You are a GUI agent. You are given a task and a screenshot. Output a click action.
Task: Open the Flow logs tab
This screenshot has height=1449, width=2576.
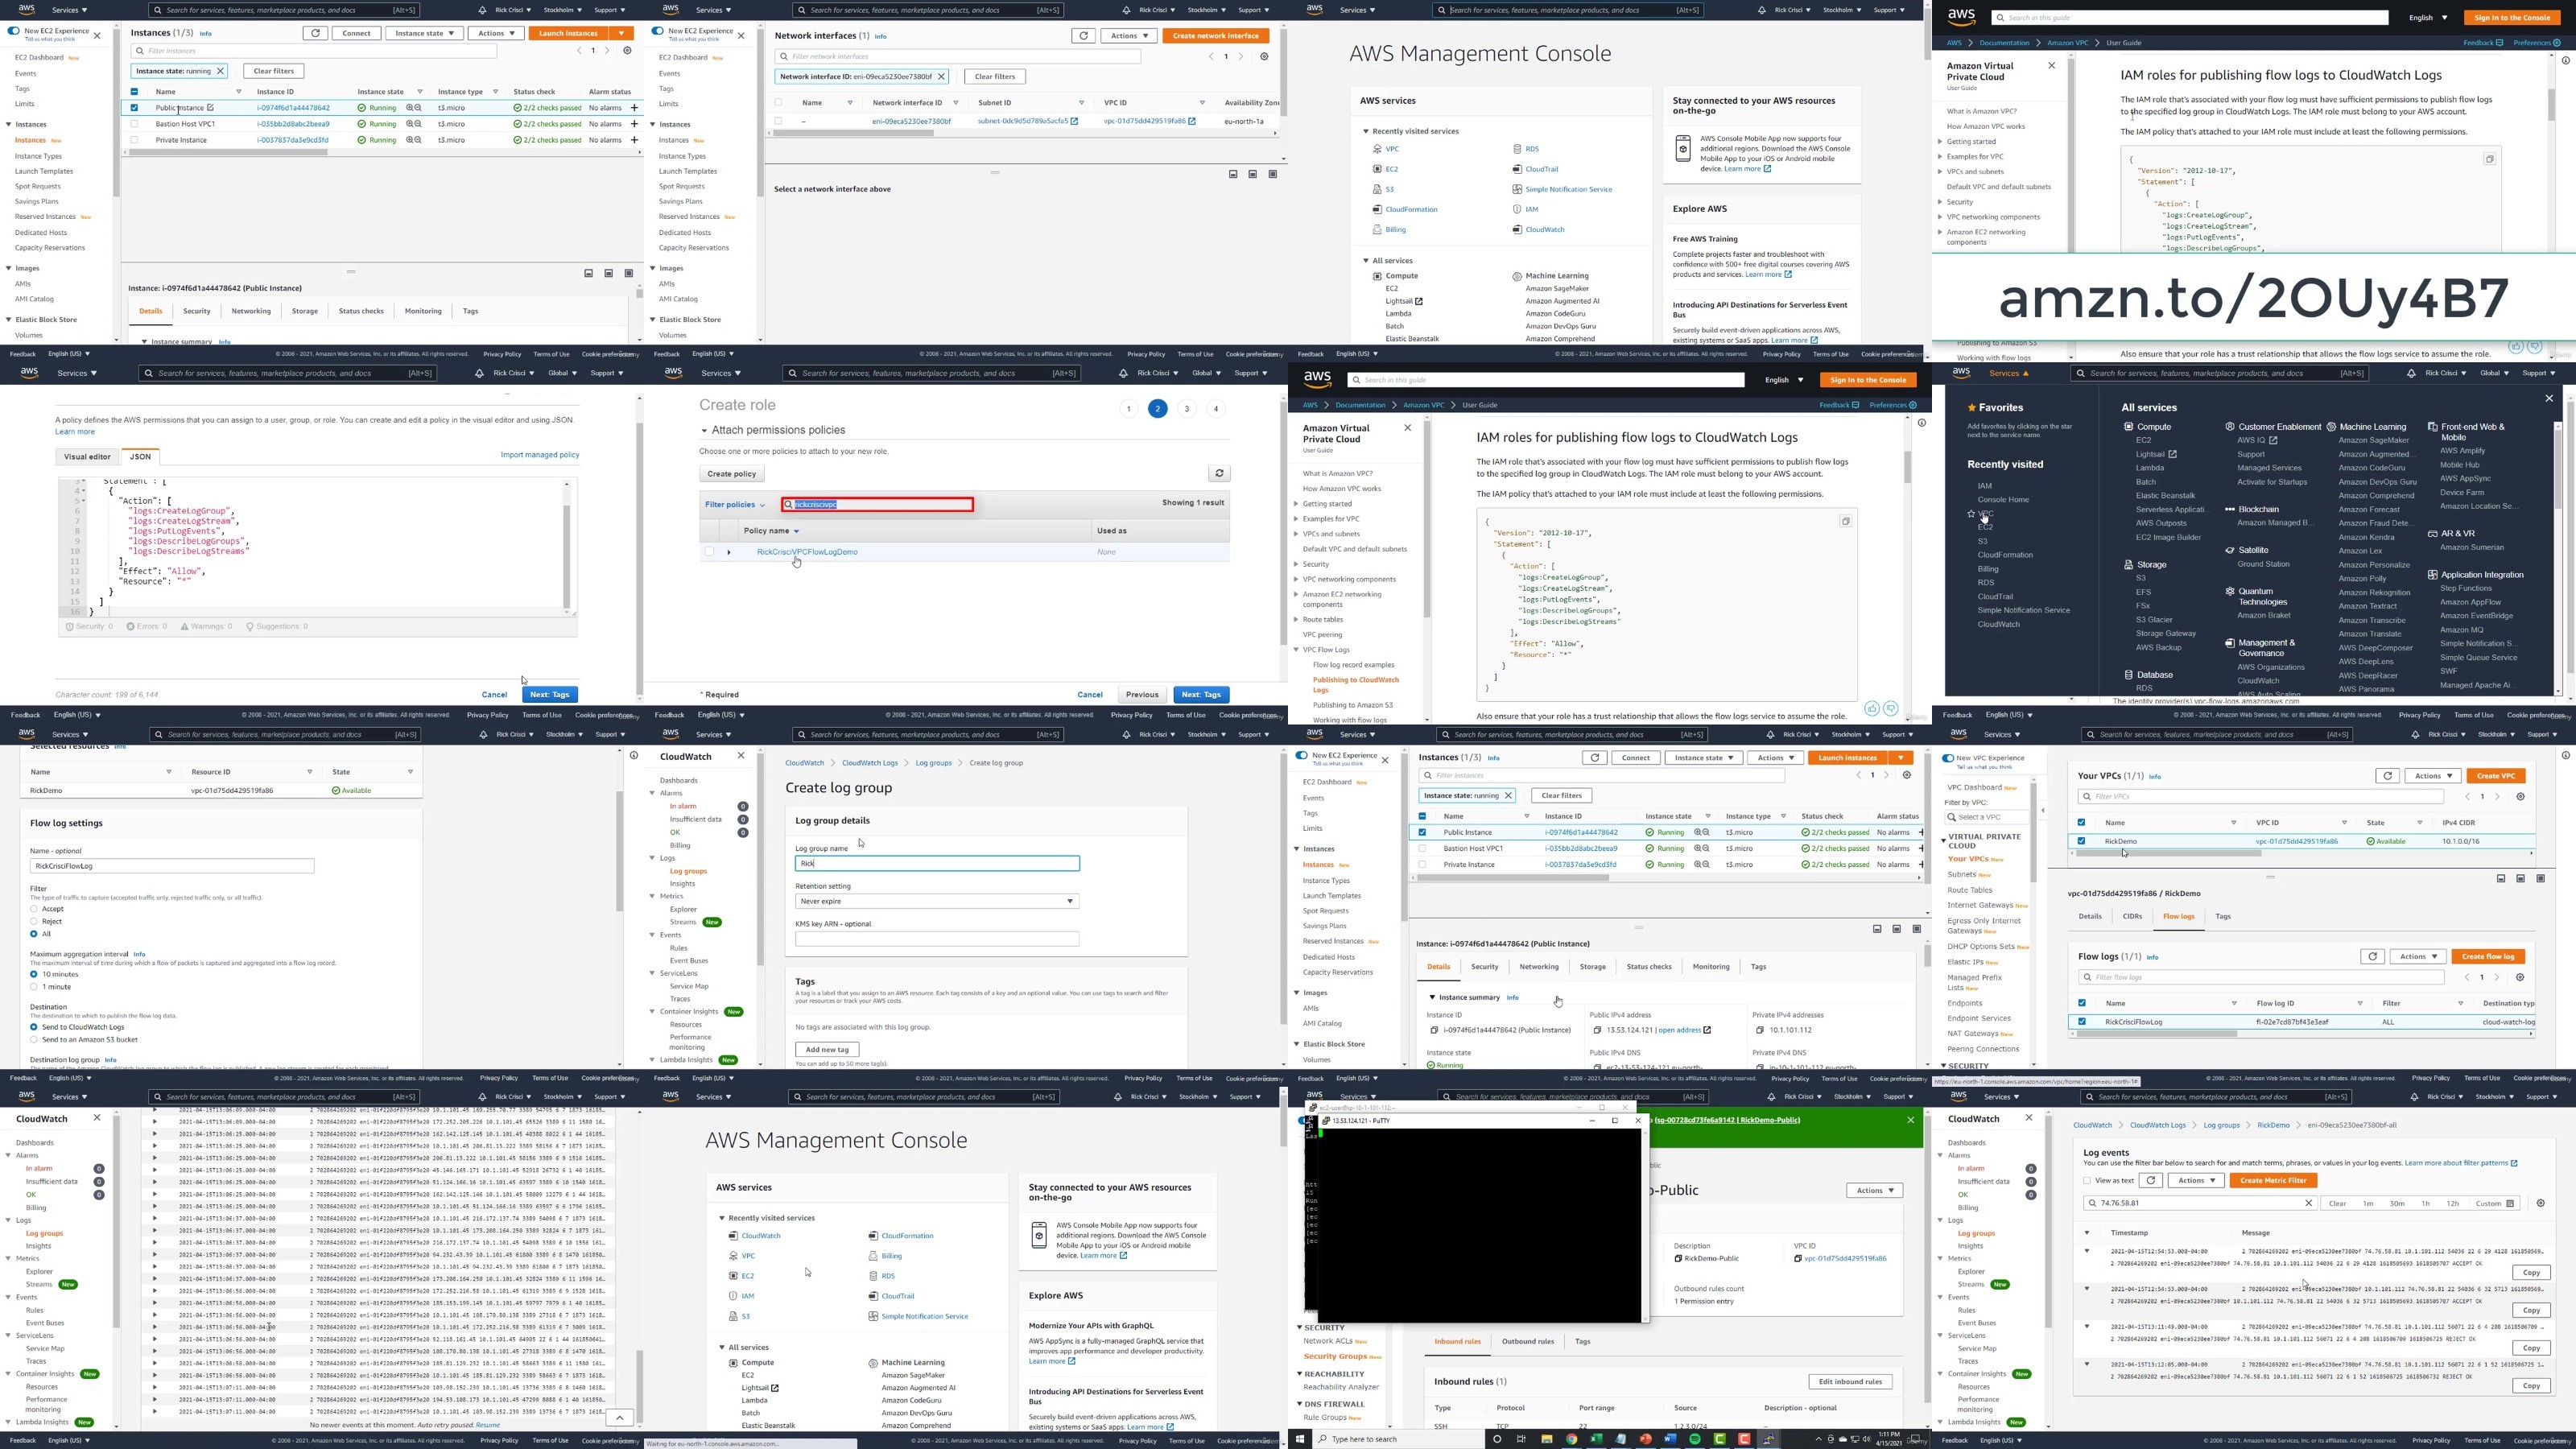2178,917
